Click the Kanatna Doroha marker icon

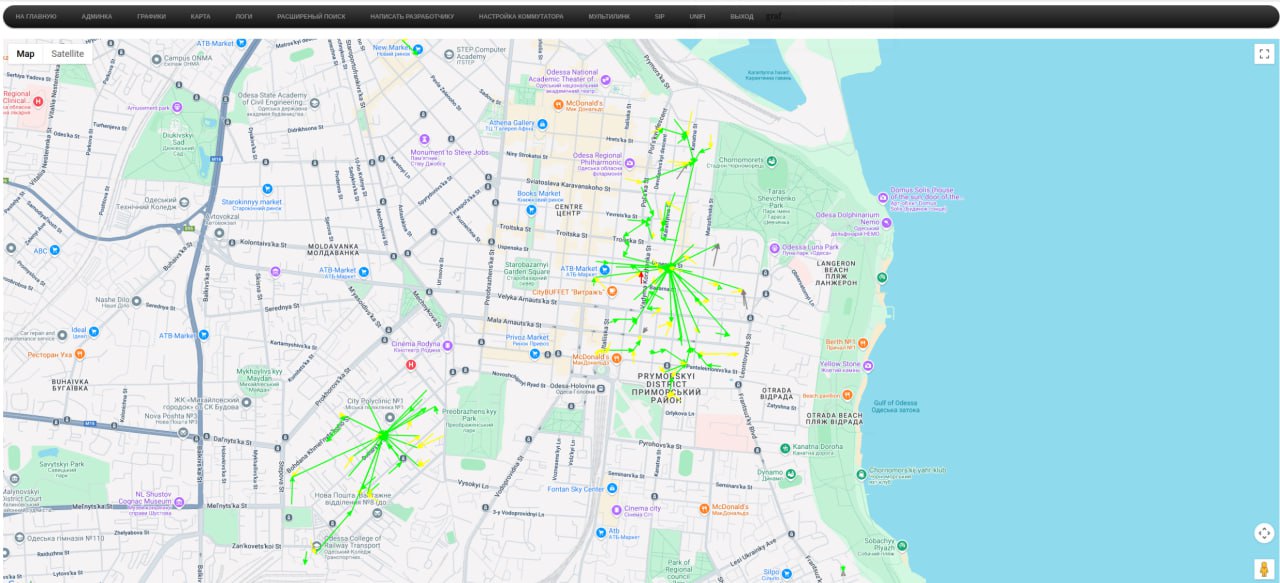tap(785, 448)
